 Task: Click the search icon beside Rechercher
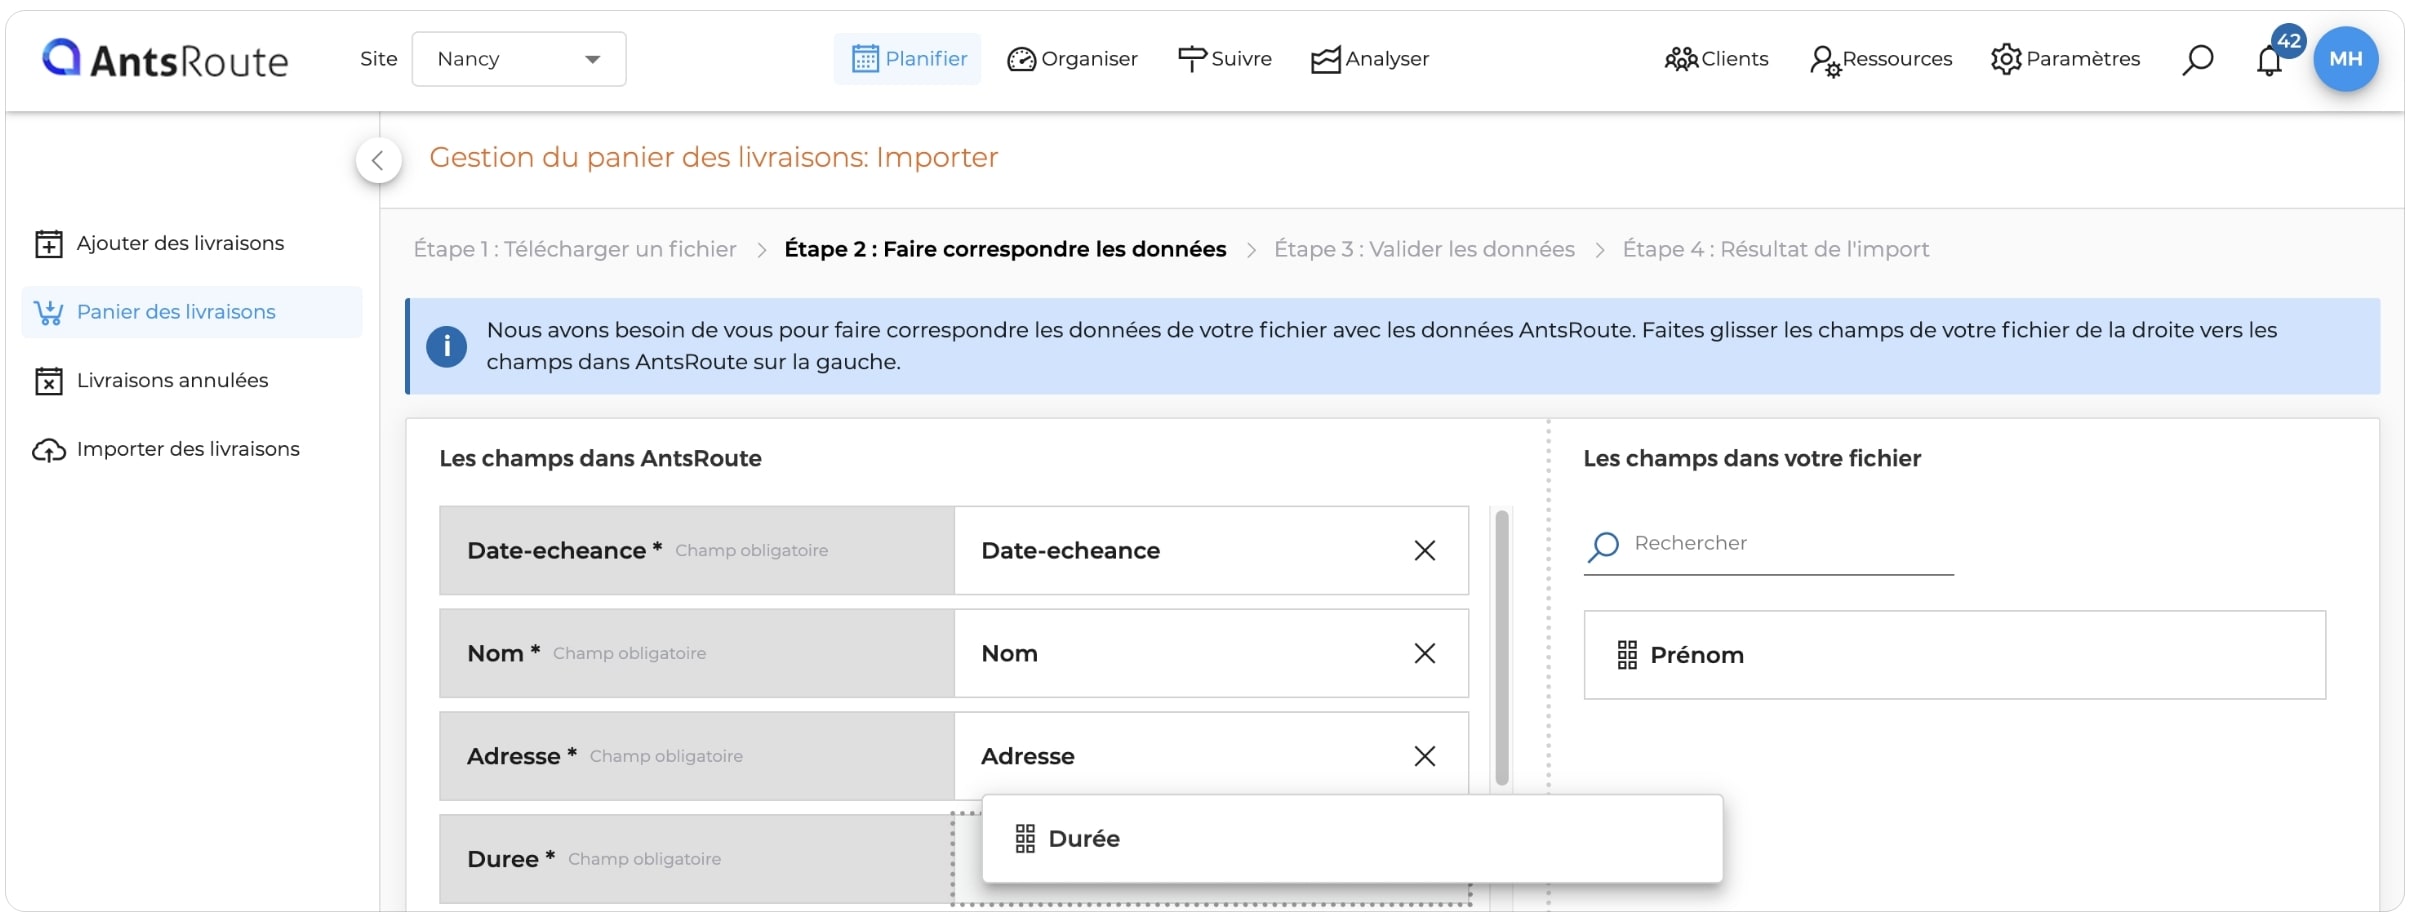(1603, 546)
